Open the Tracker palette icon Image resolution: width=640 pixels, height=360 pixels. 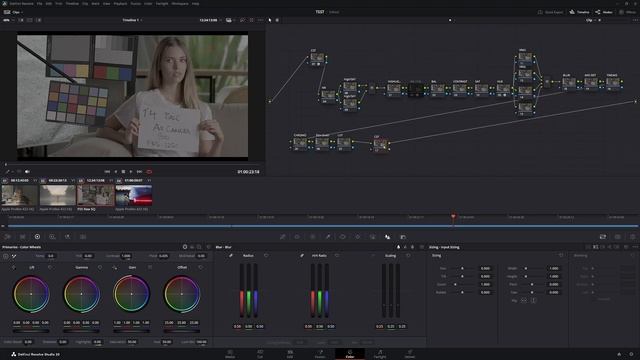pyautogui.click(x=358, y=237)
